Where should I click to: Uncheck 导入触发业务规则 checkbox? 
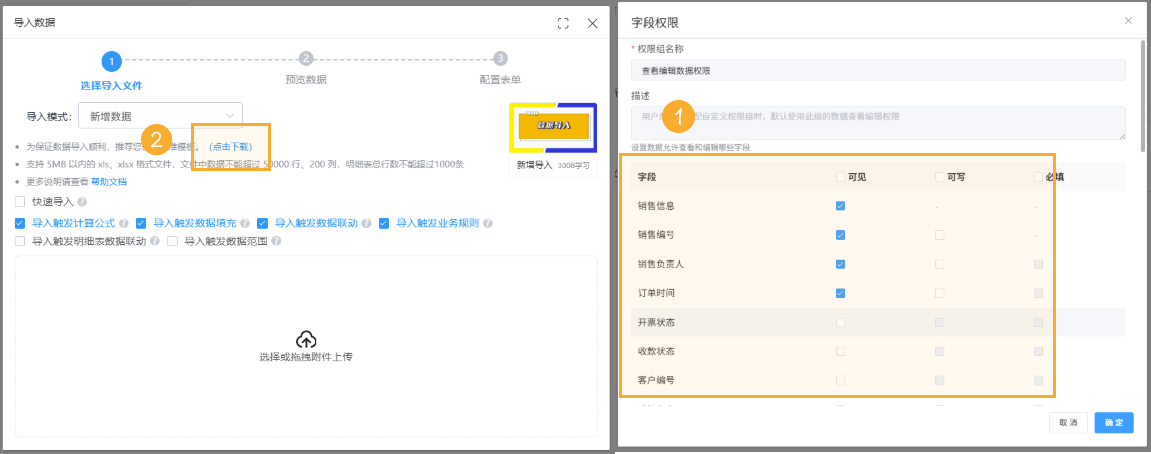(384, 223)
